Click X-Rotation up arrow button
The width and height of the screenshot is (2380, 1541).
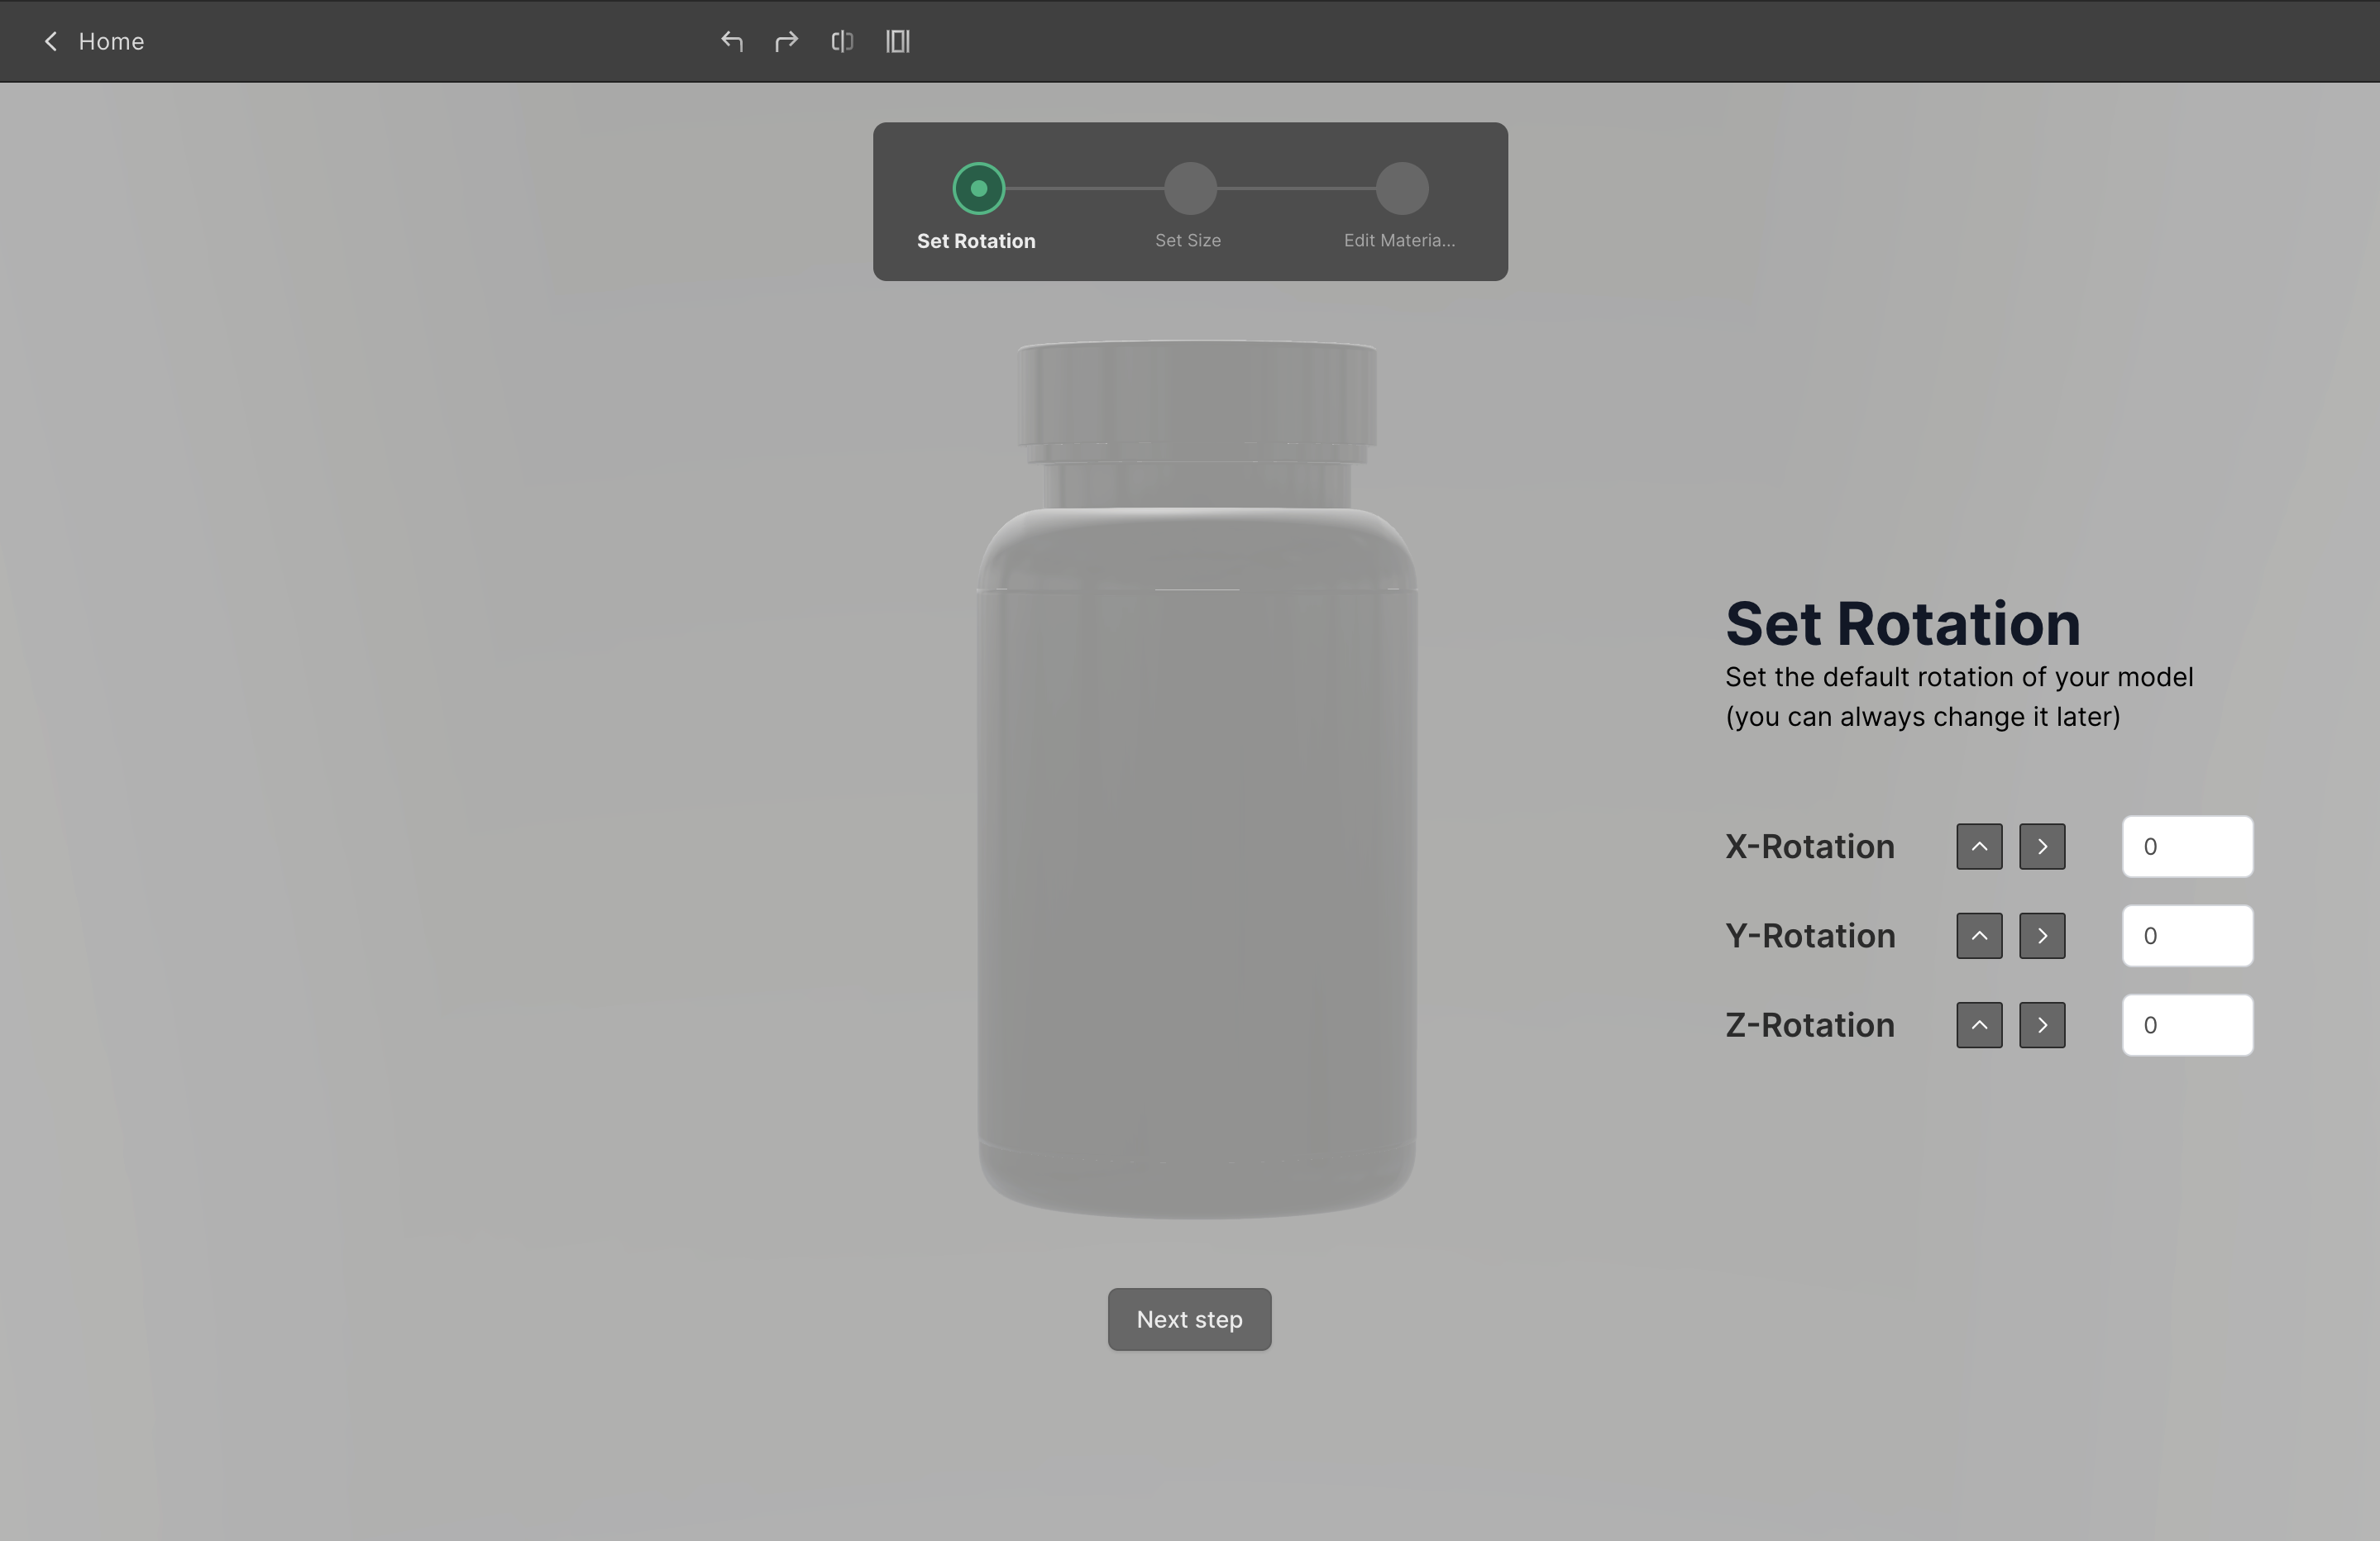[1979, 846]
